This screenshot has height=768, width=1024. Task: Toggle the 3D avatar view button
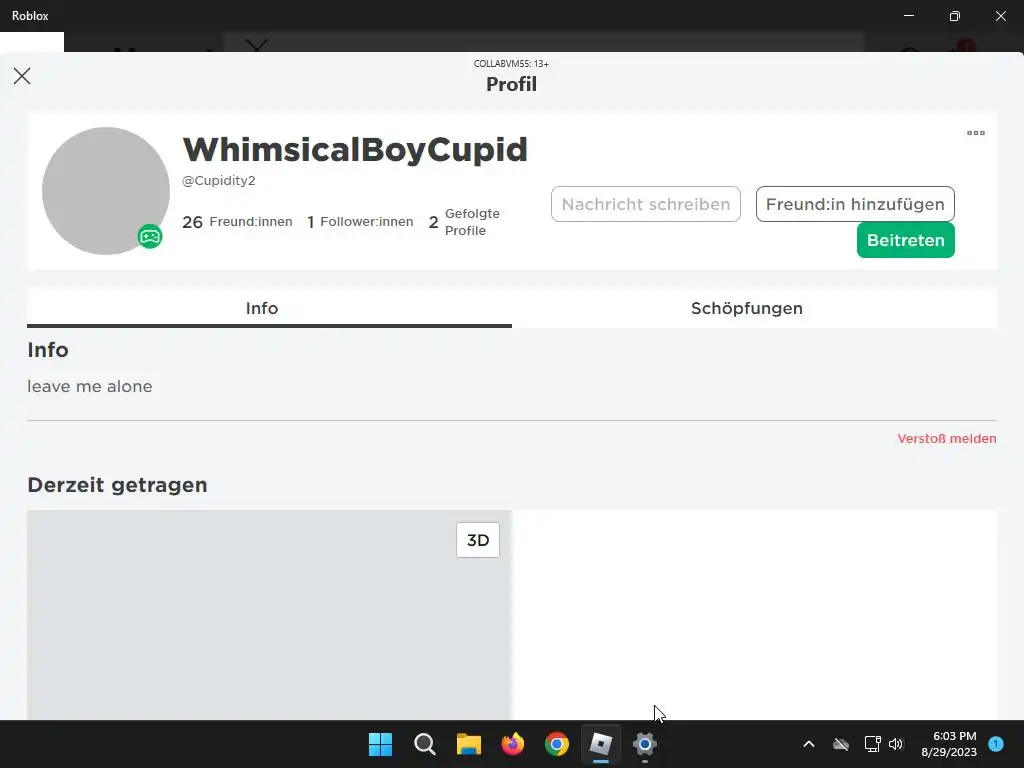(x=477, y=540)
